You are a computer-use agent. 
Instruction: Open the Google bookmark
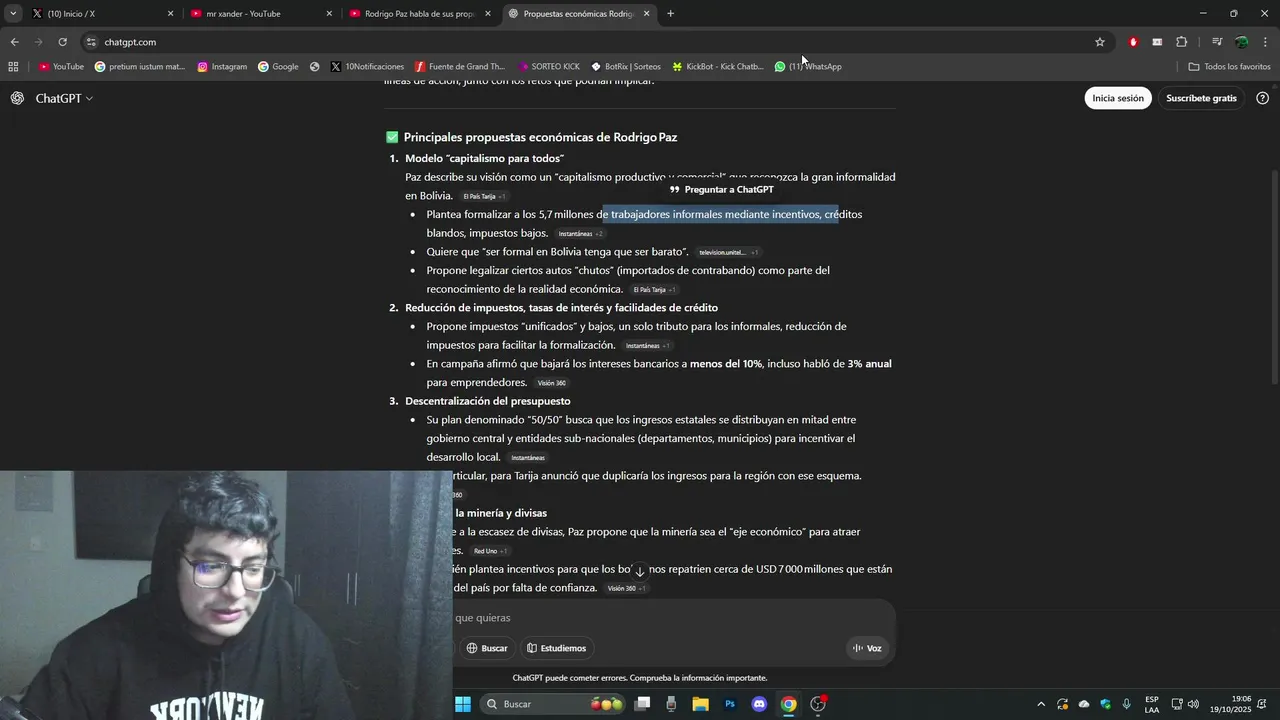tap(278, 67)
